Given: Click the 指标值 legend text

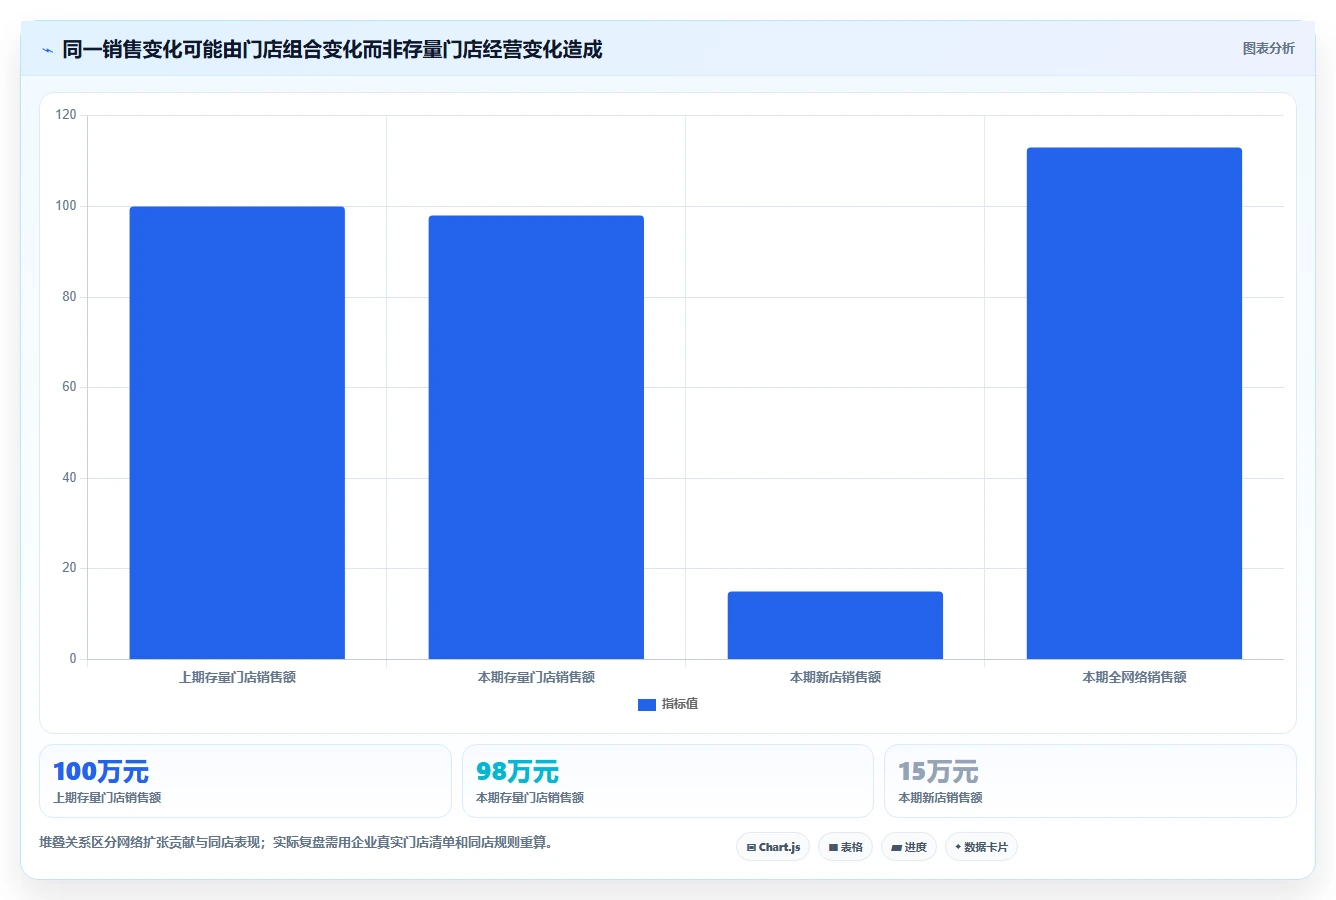Looking at the screenshot, I should 680,704.
